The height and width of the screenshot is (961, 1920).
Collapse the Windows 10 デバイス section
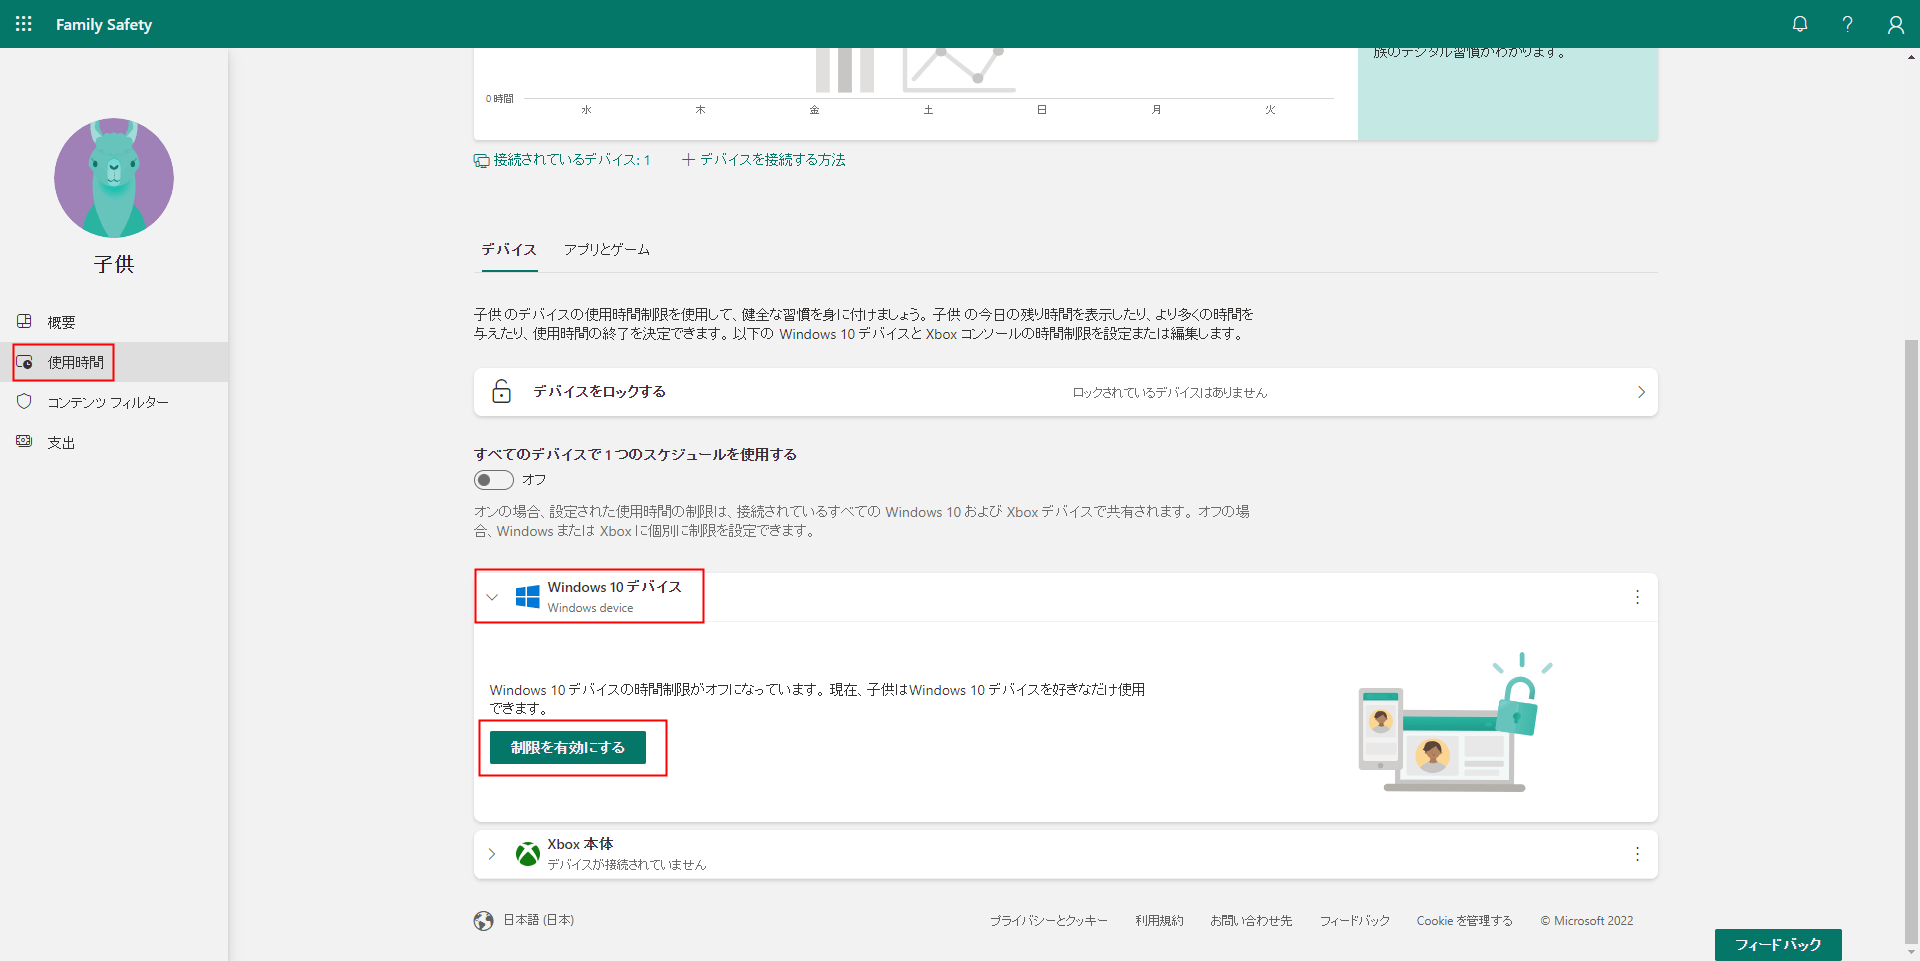pos(492,597)
